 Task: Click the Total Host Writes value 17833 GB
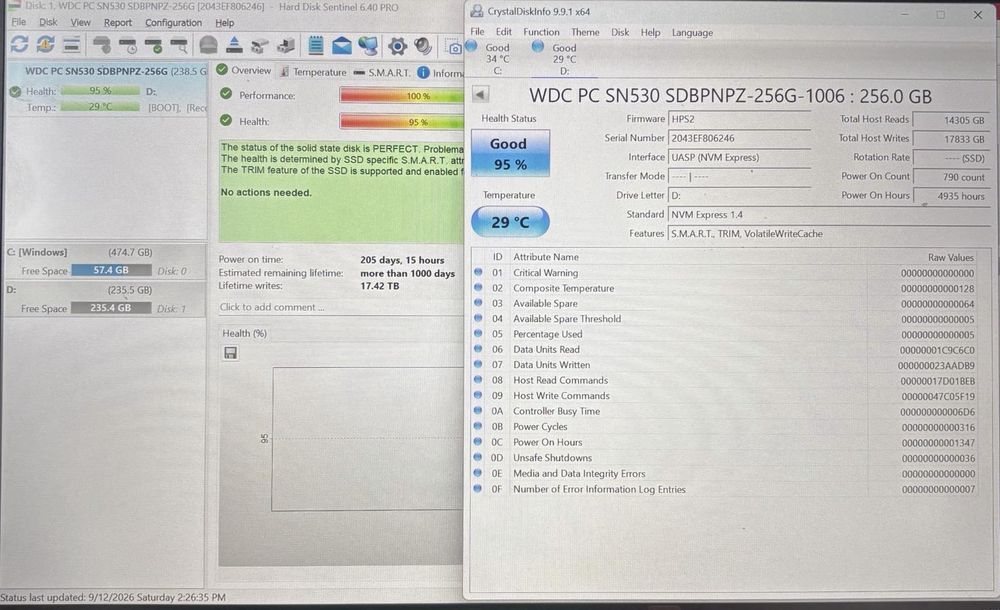pos(950,139)
